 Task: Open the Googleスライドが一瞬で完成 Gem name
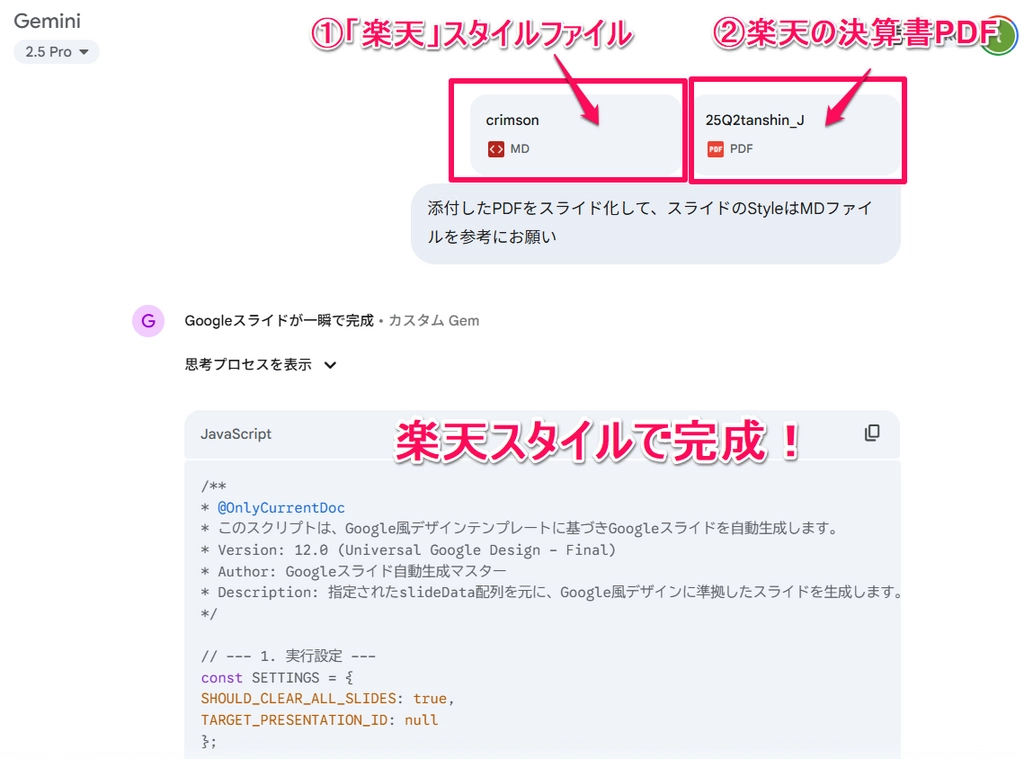[279, 321]
